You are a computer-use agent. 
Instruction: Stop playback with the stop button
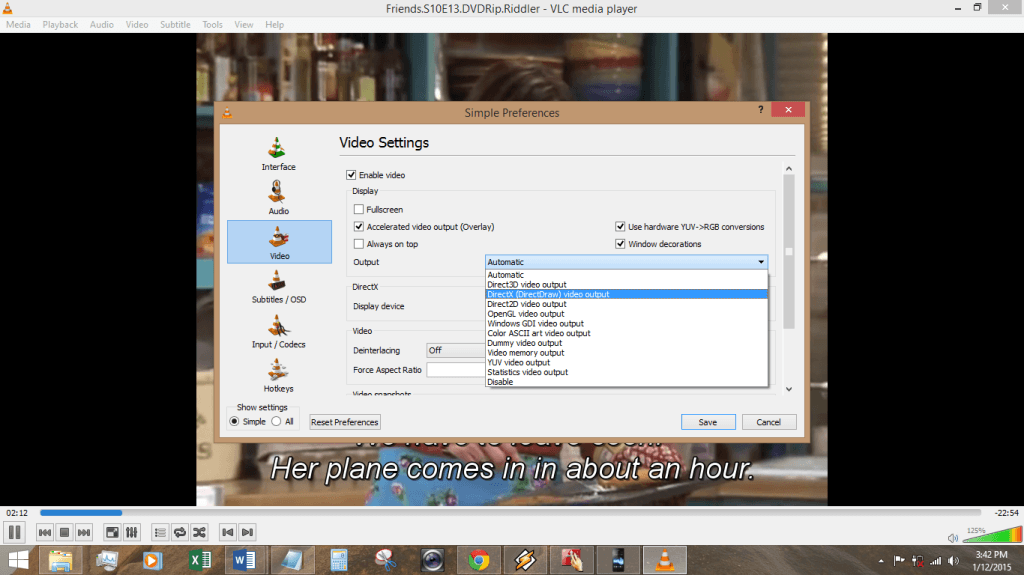click(x=64, y=533)
